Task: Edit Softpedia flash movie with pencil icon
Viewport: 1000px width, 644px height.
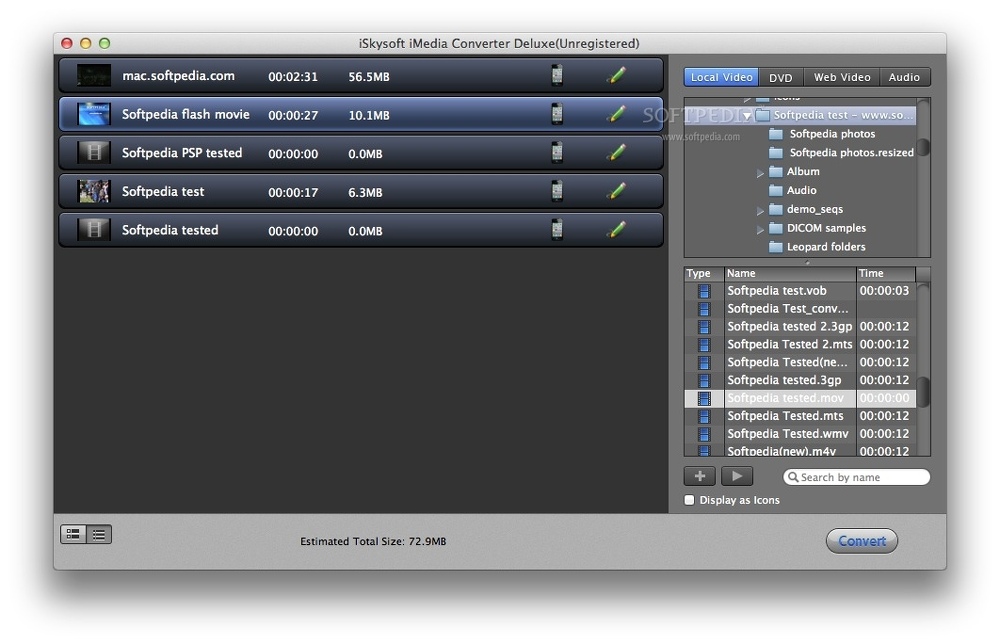Action: point(616,114)
